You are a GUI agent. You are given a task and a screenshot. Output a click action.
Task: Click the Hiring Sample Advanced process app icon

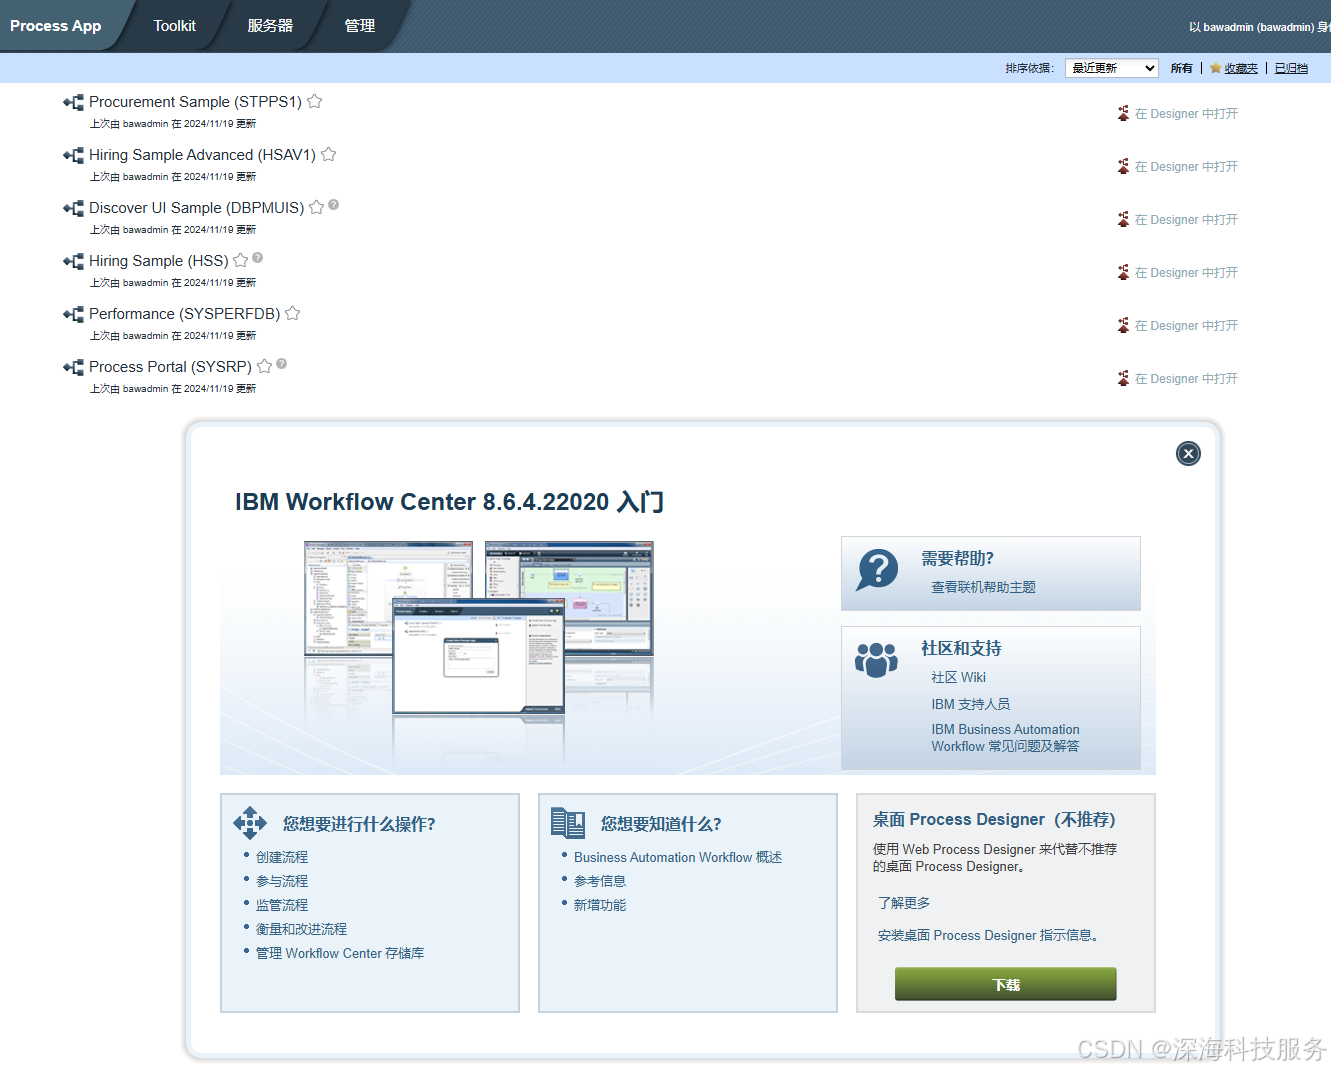click(x=73, y=155)
